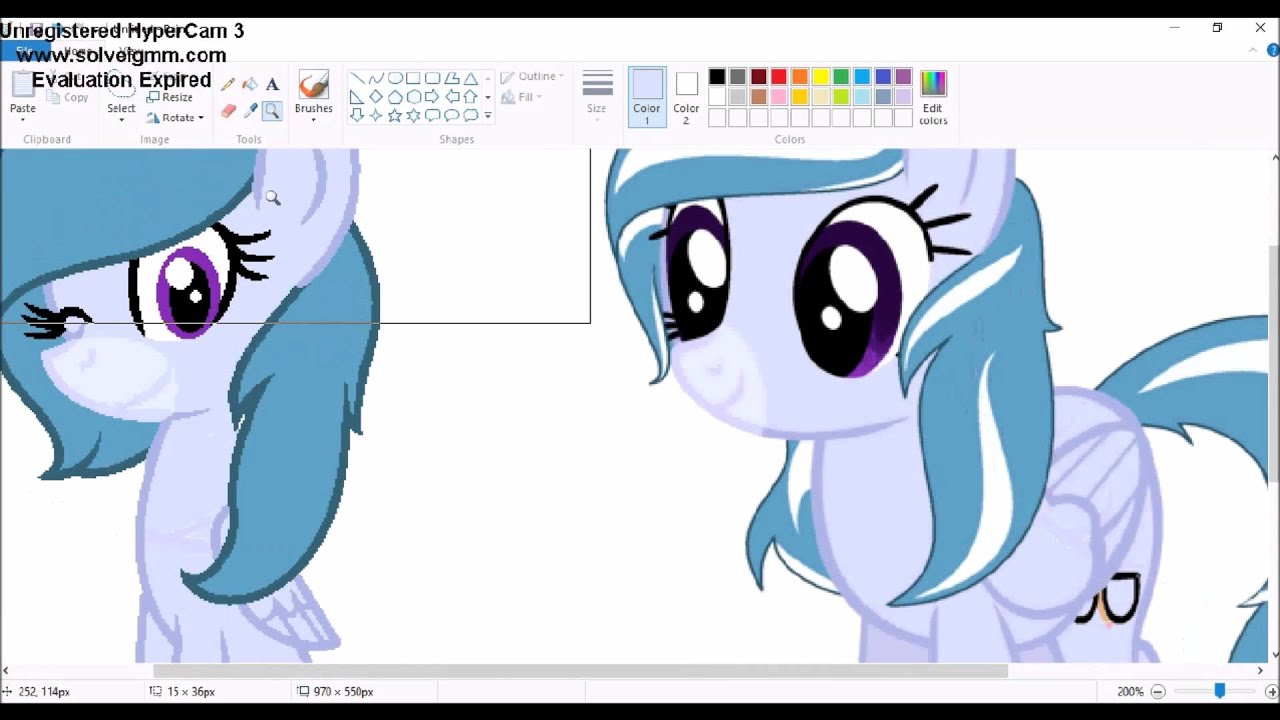Choose the Oval shape

pyautogui.click(x=395, y=79)
